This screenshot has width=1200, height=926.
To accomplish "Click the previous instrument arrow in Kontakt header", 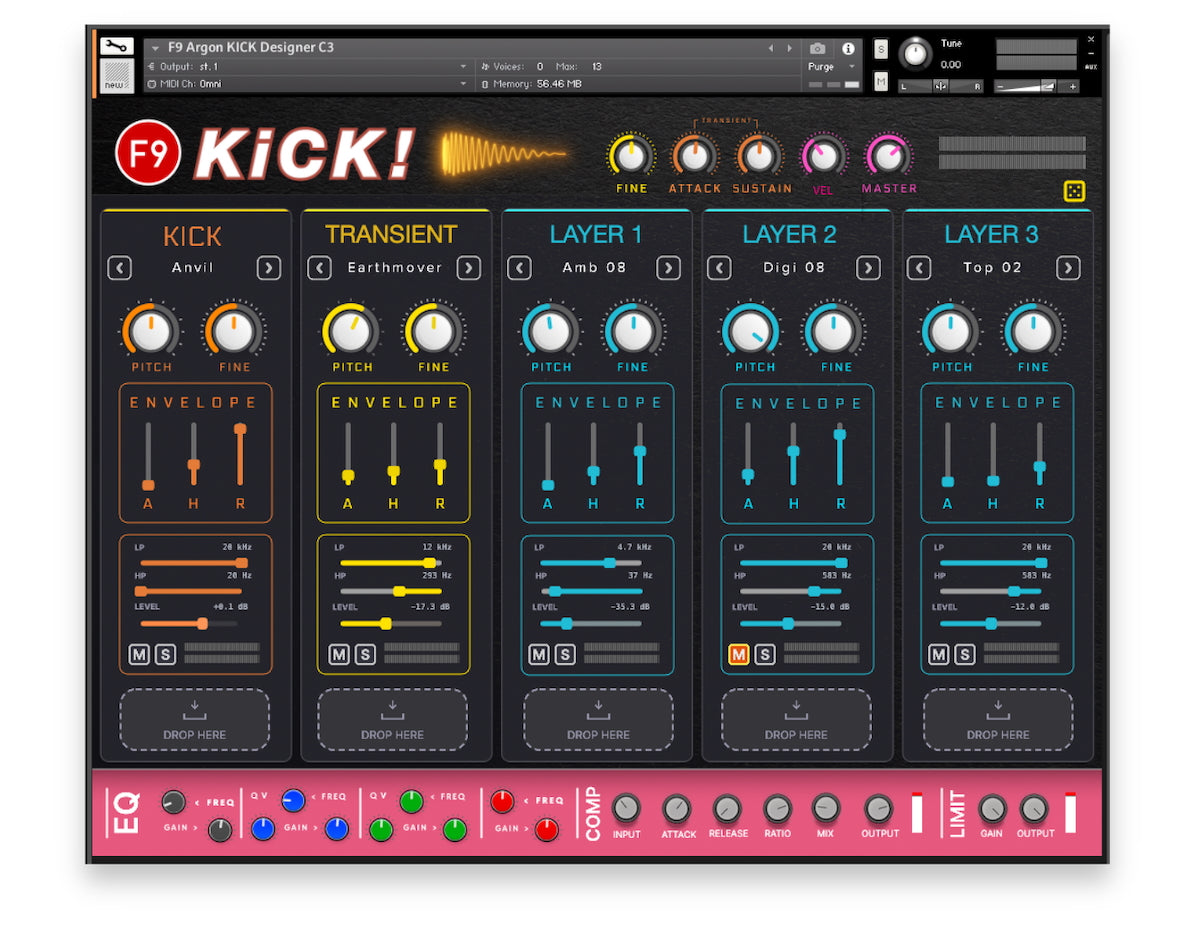I will 770,48.
